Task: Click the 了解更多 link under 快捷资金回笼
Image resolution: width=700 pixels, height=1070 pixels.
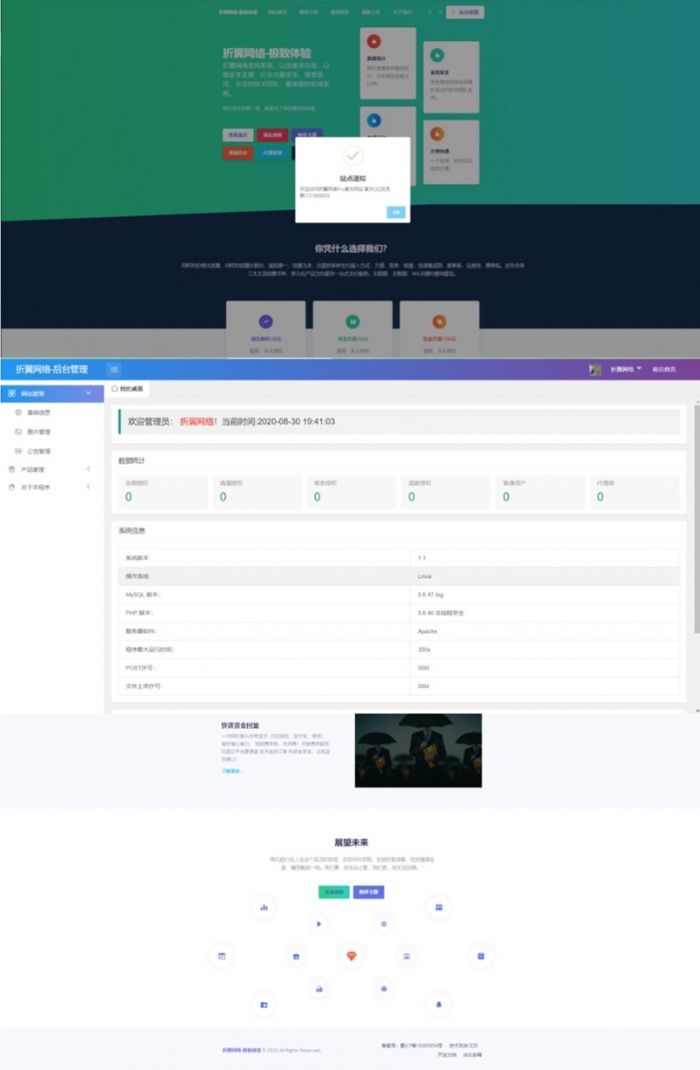Action: click(x=232, y=771)
